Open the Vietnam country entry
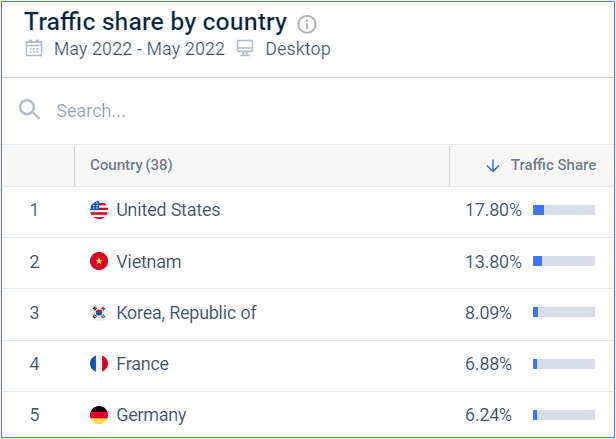616x439 pixels. (x=149, y=261)
